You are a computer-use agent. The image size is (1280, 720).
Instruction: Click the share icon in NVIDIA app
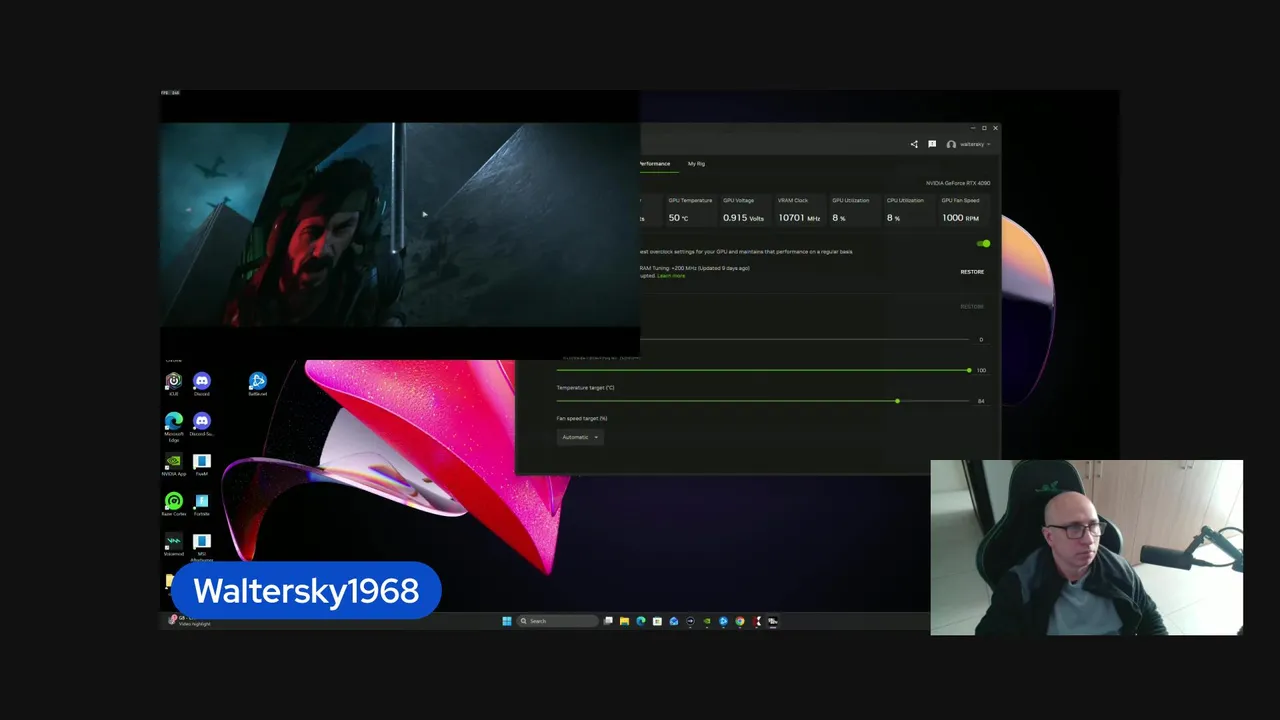pos(914,144)
